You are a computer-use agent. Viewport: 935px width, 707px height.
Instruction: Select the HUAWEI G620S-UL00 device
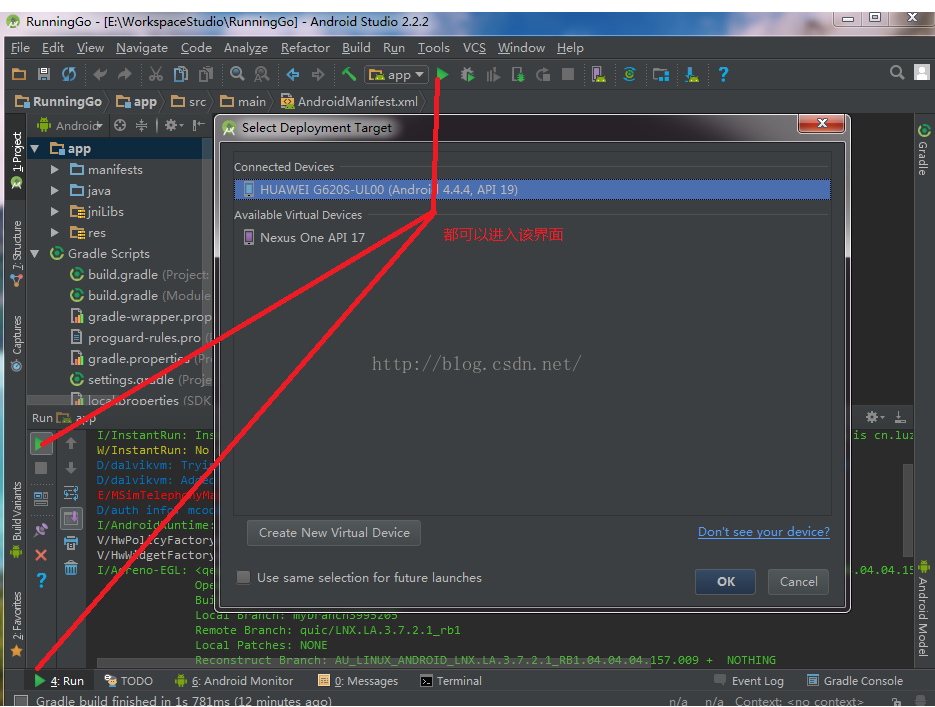click(x=532, y=190)
